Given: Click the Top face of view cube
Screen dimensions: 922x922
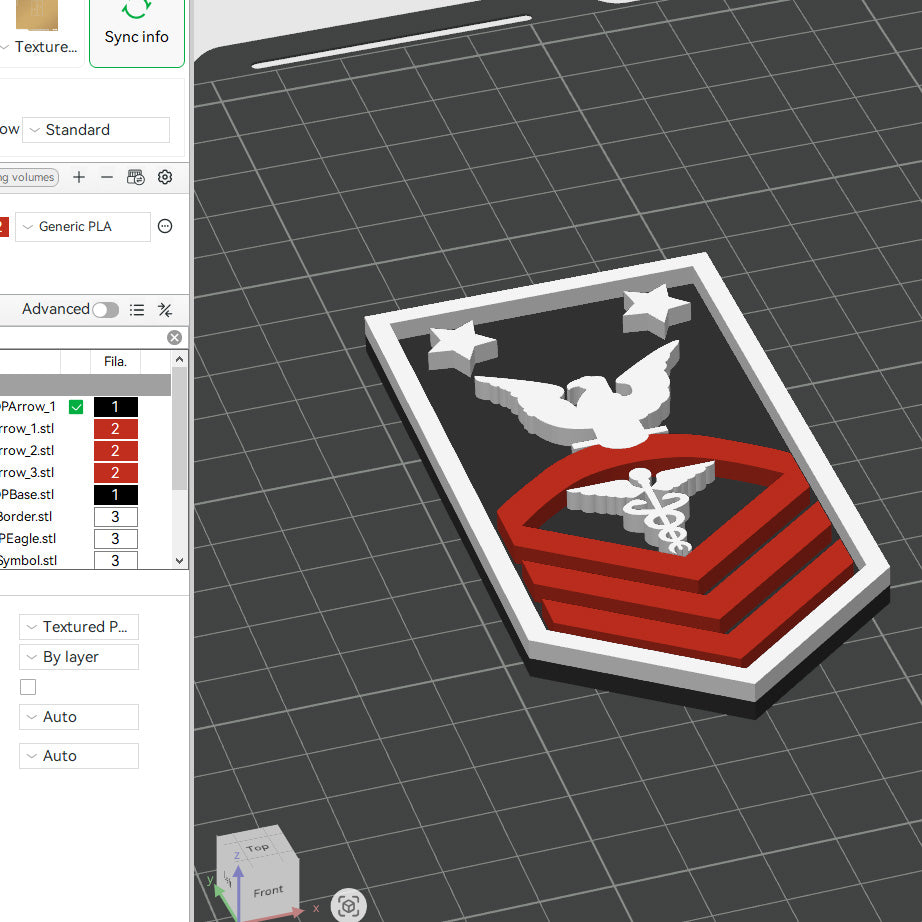Looking at the screenshot, I should (258, 847).
